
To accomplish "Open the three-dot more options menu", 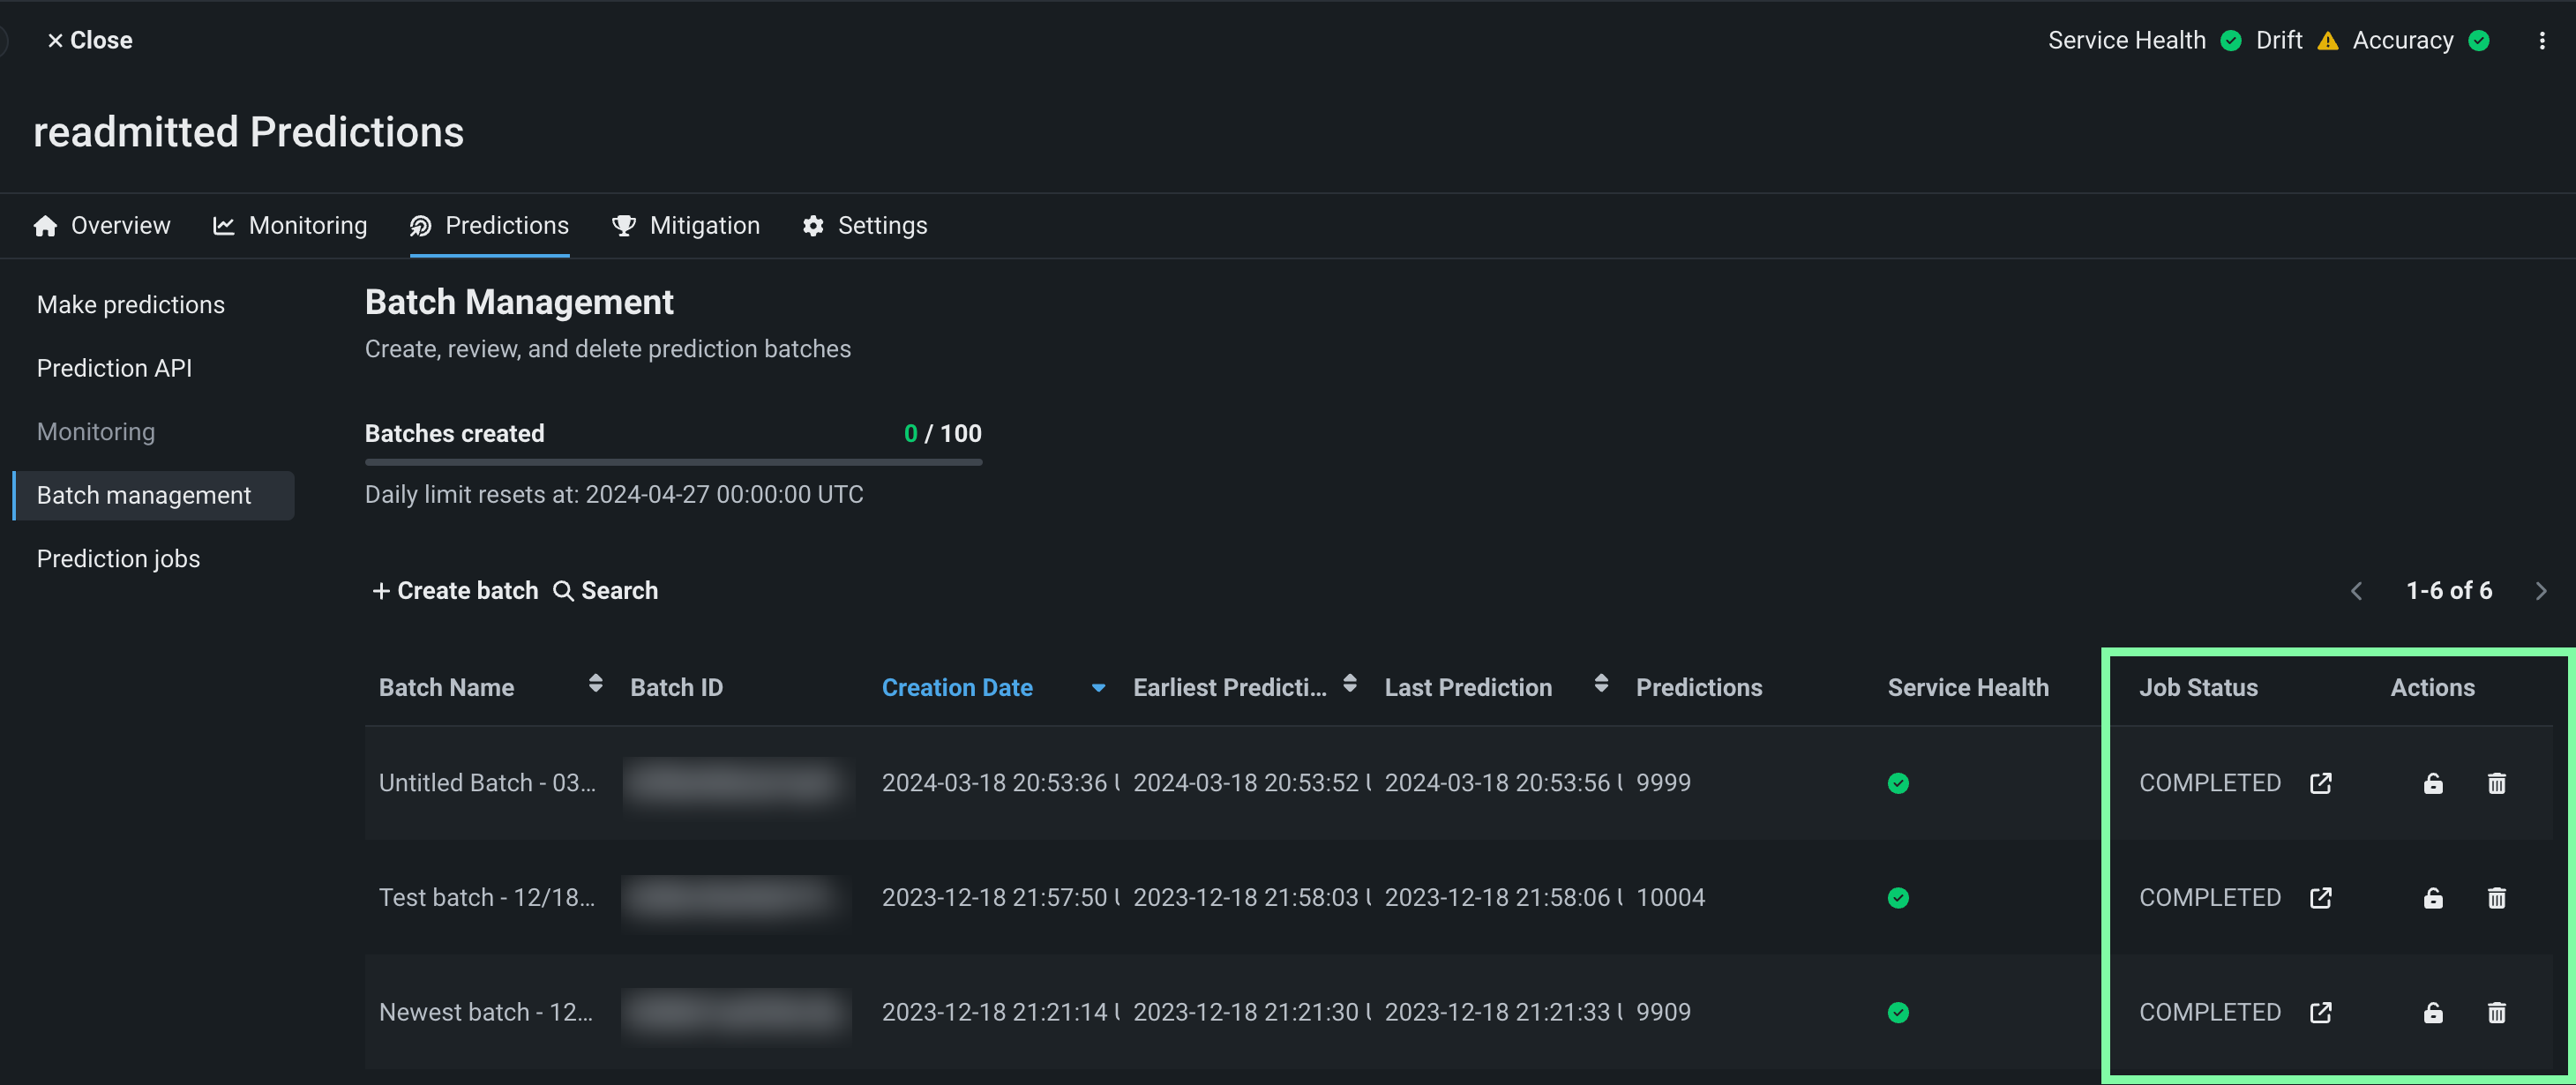I will pos(2541,41).
